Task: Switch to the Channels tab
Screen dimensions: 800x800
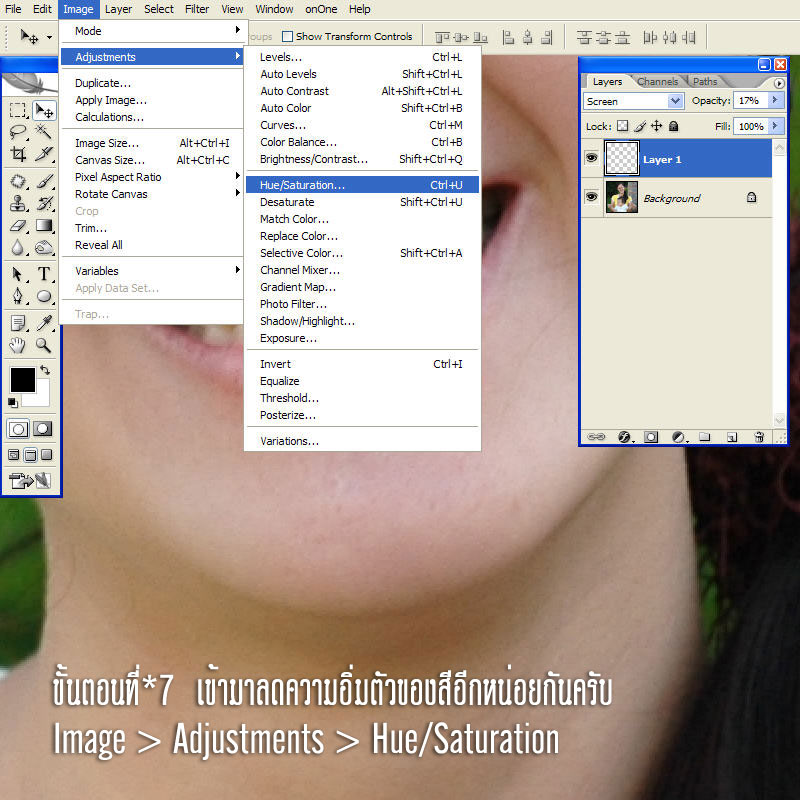Action: [x=658, y=82]
